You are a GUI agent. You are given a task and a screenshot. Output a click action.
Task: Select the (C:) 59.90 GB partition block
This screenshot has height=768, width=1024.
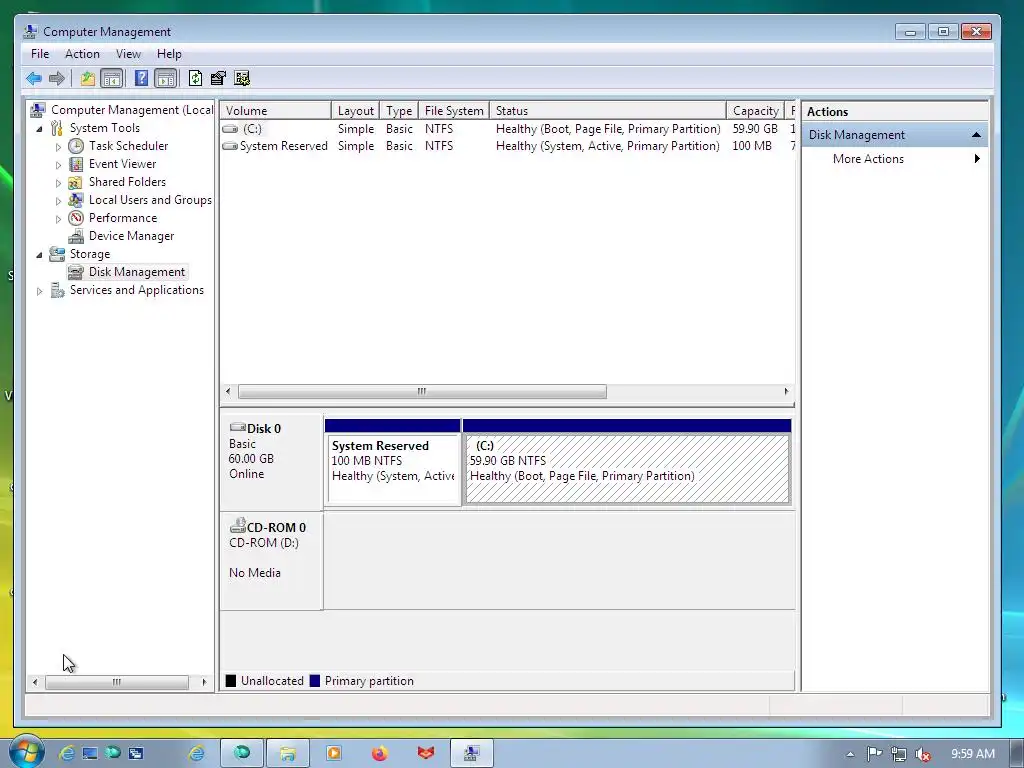[627, 462]
